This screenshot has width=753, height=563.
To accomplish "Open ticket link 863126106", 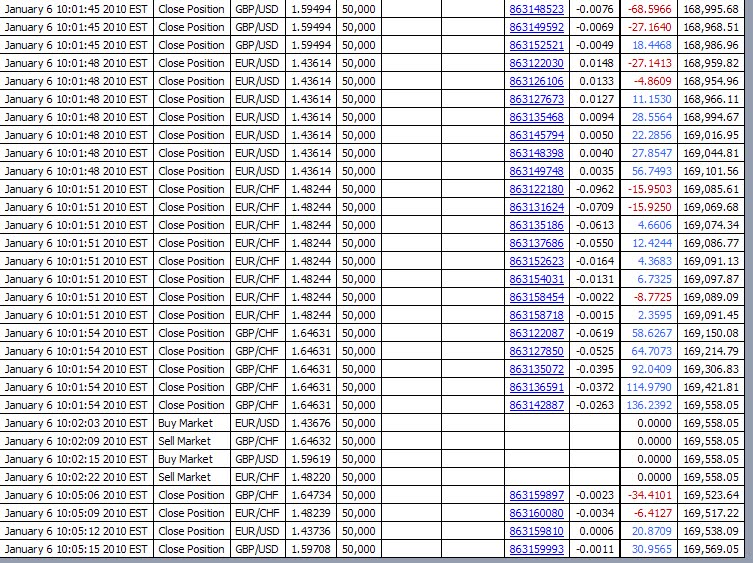I will point(536,81).
